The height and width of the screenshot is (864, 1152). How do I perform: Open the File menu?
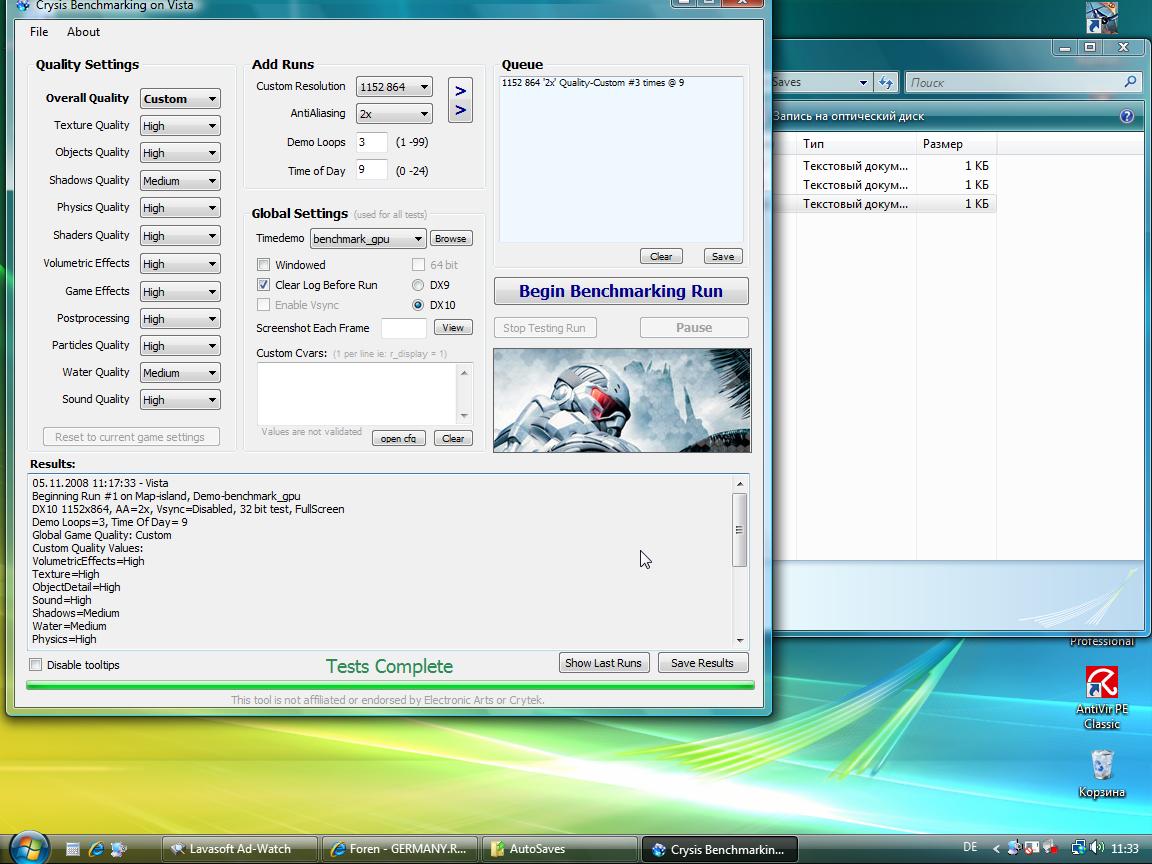point(39,32)
